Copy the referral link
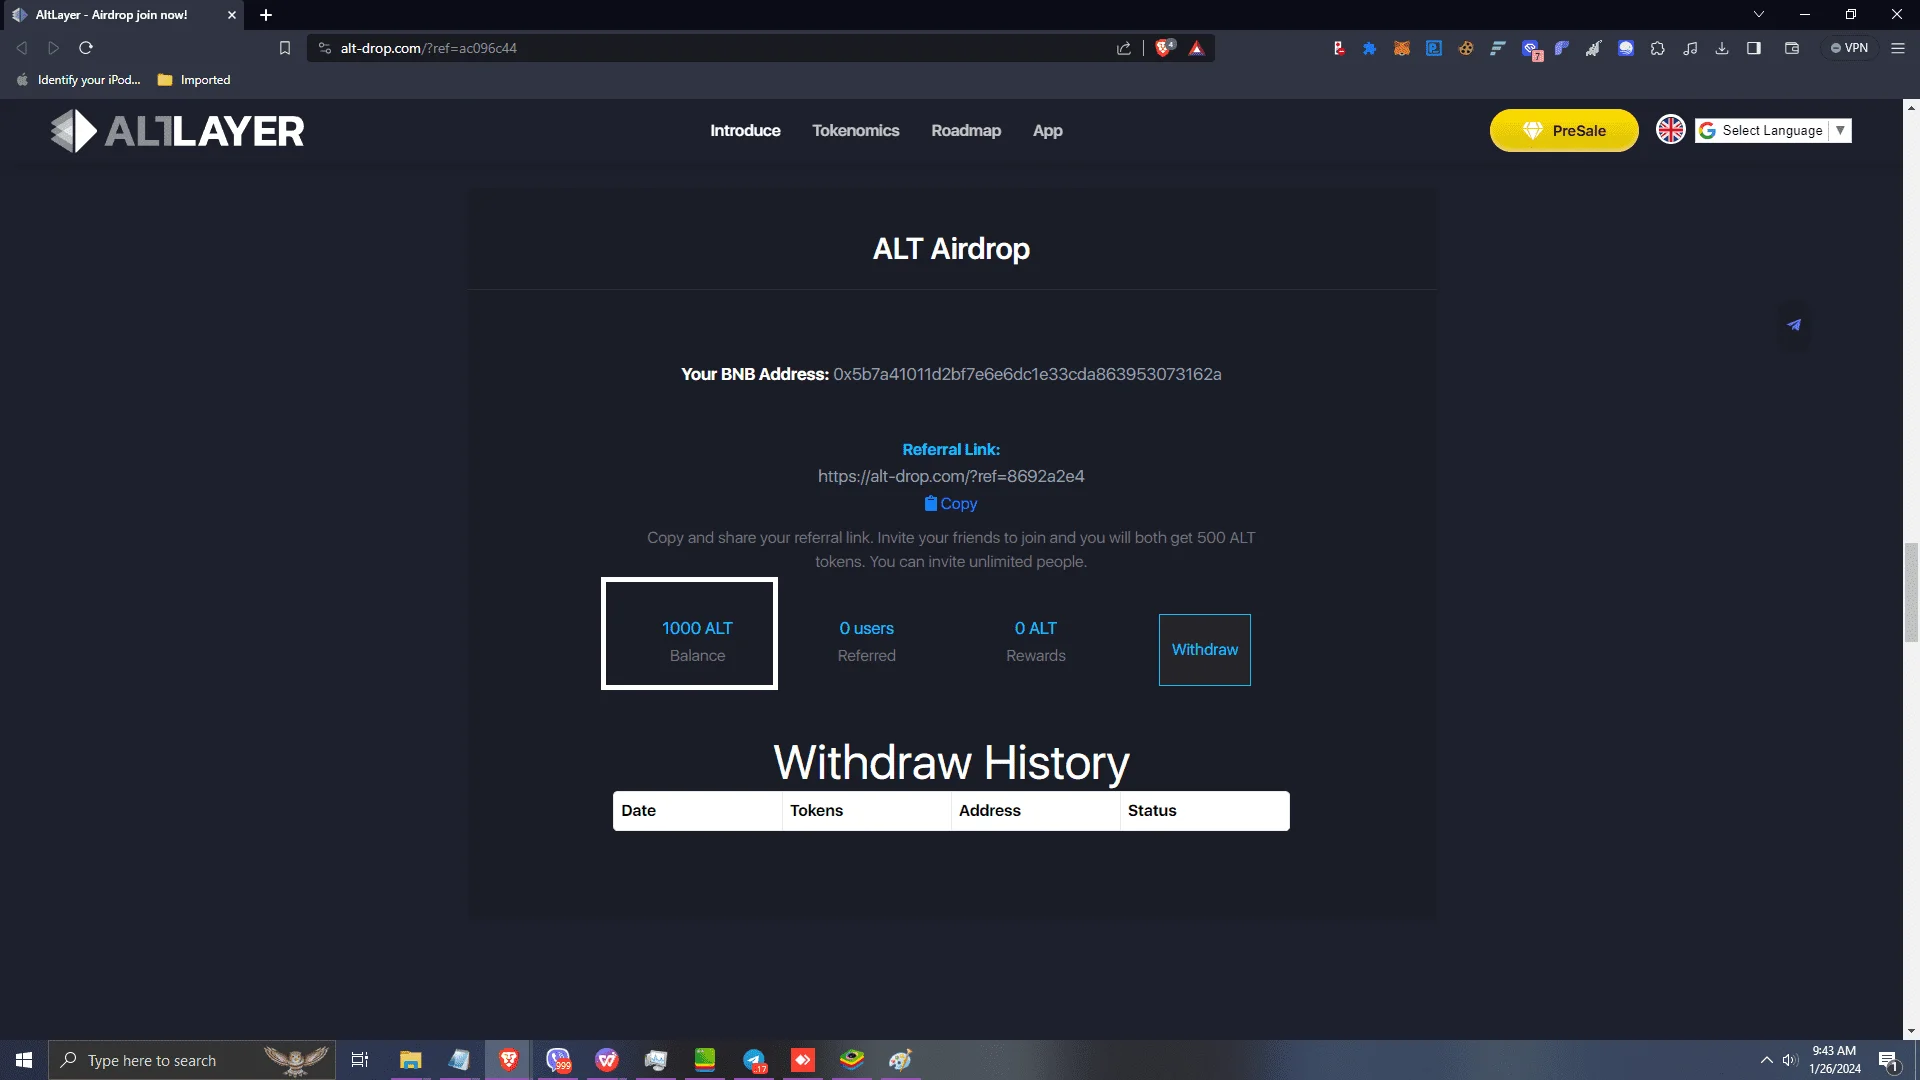 click(x=951, y=504)
